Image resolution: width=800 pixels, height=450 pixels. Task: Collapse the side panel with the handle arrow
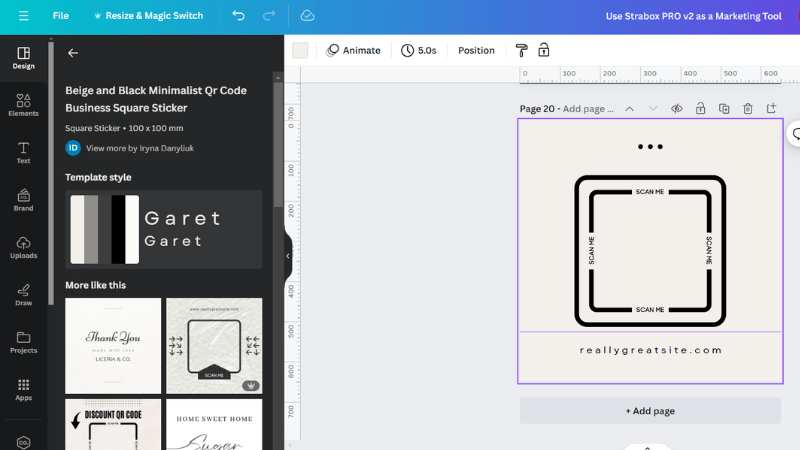pyautogui.click(x=288, y=256)
